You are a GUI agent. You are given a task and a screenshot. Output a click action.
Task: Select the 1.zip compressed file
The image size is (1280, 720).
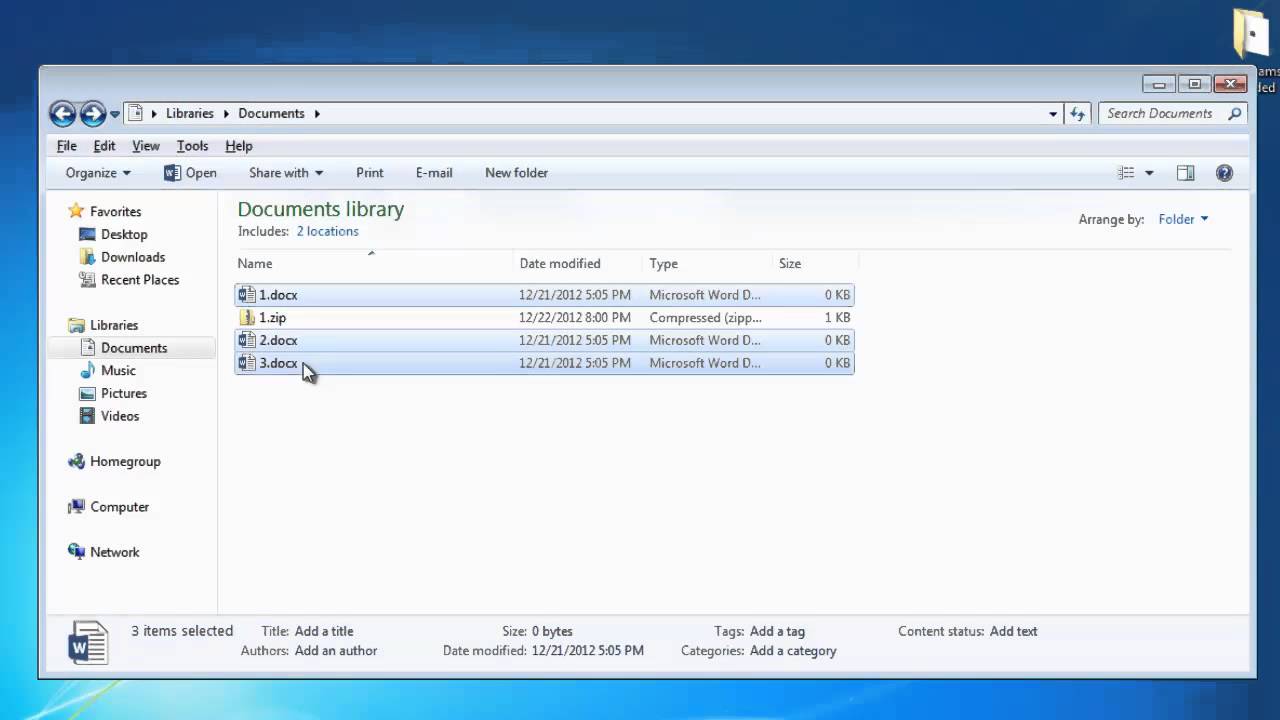coord(545,318)
